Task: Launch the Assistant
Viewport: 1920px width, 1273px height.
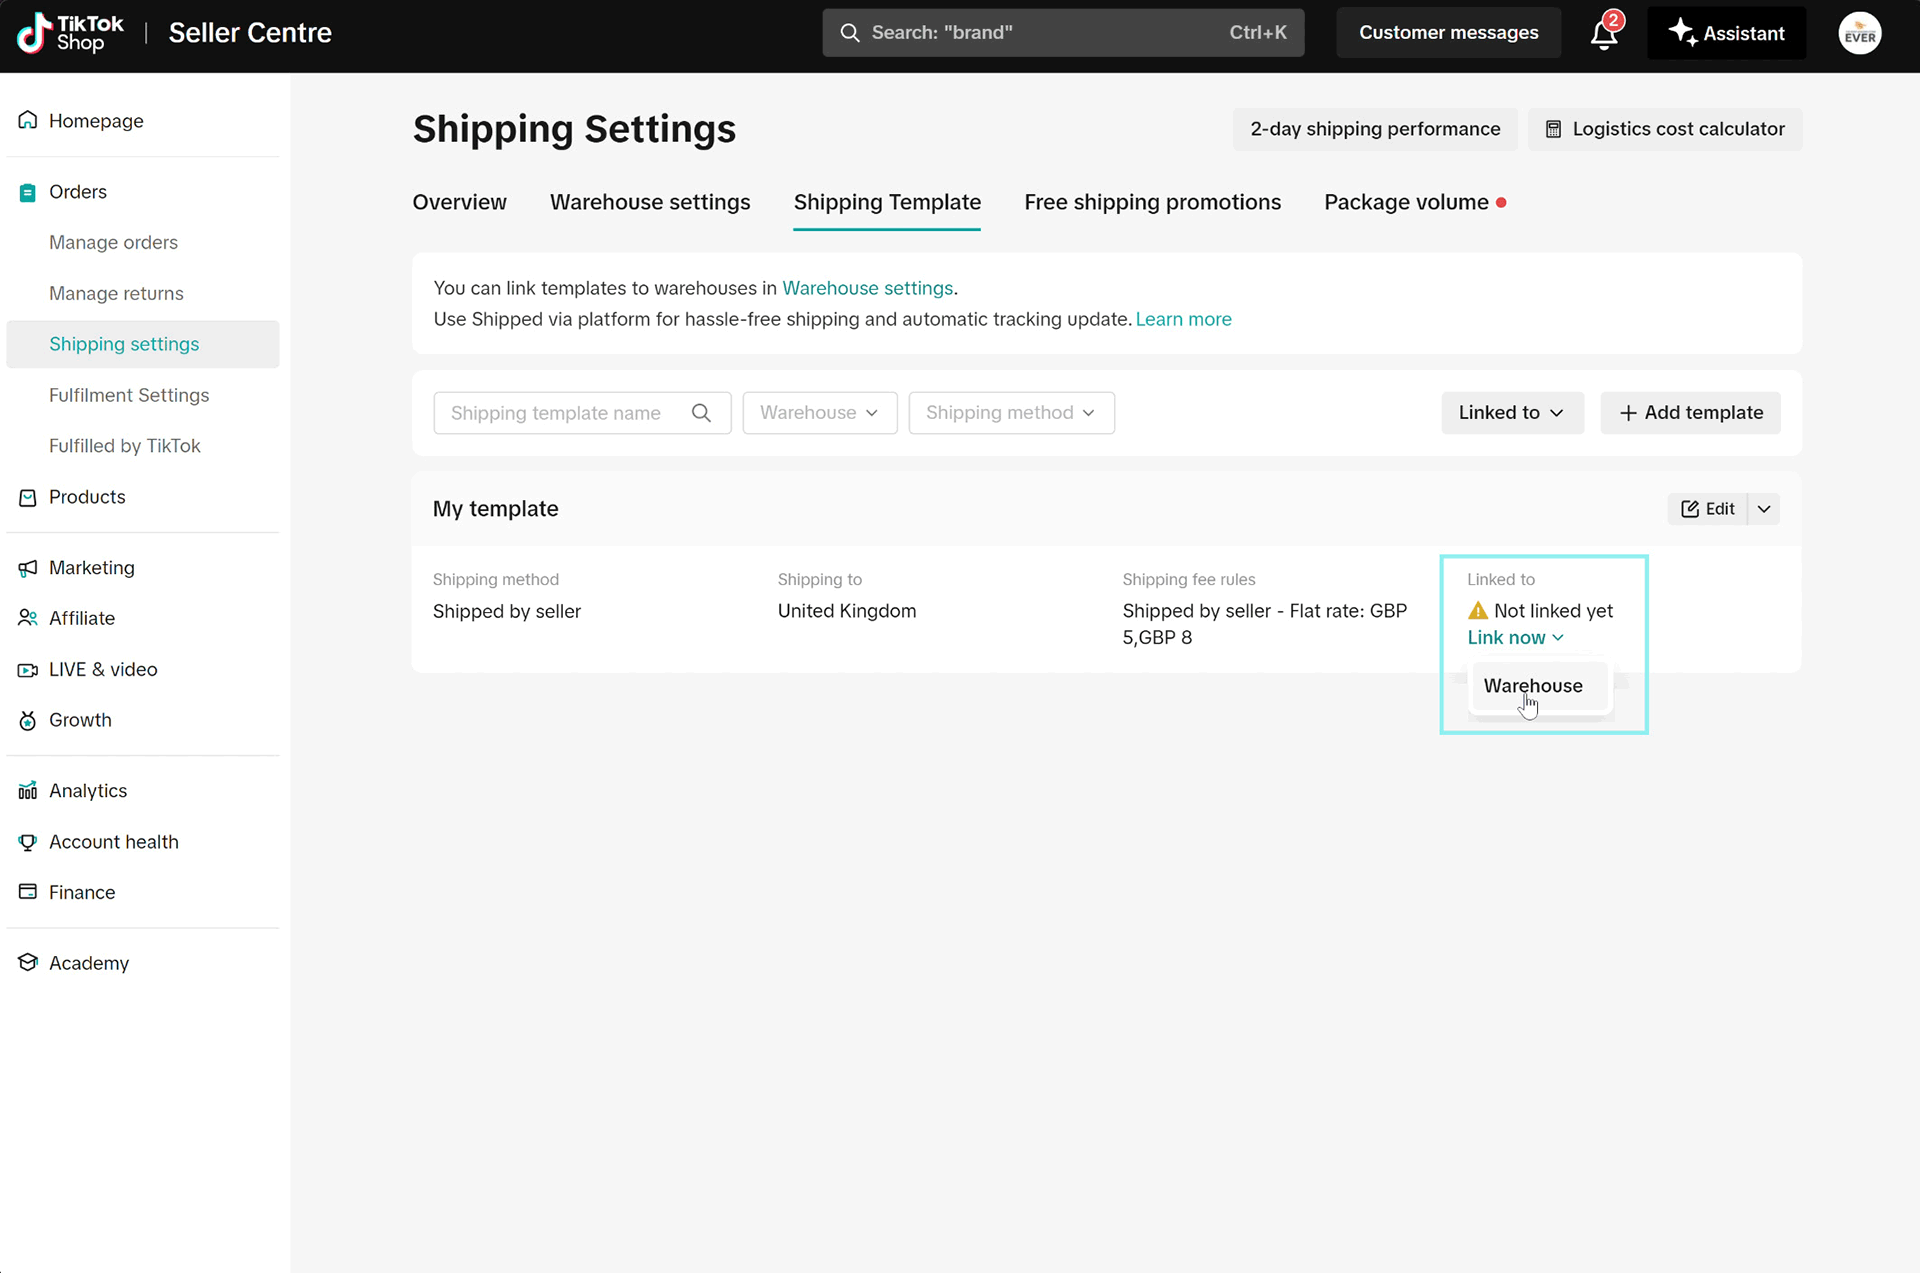Action: 1727,33
